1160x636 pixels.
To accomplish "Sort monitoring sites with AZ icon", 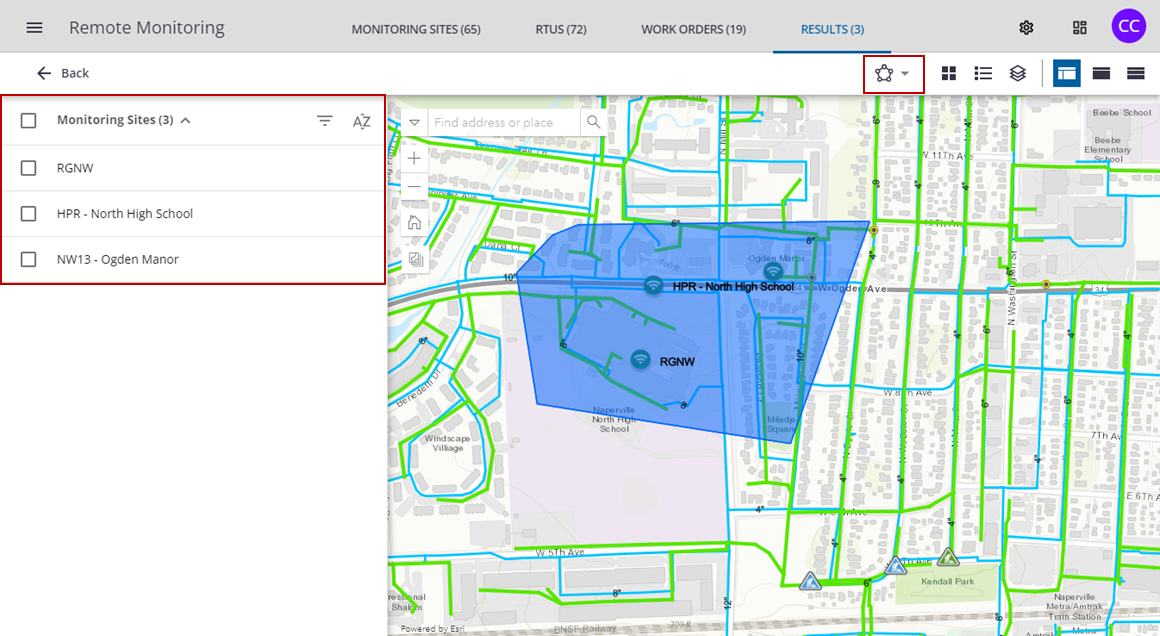I will (x=361, y=121).
